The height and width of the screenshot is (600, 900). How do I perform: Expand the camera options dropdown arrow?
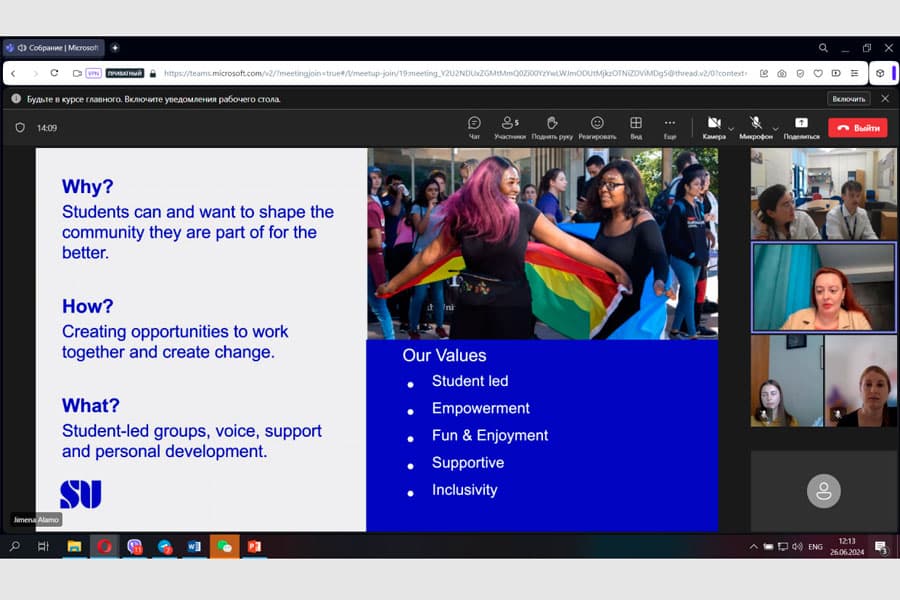731,128
